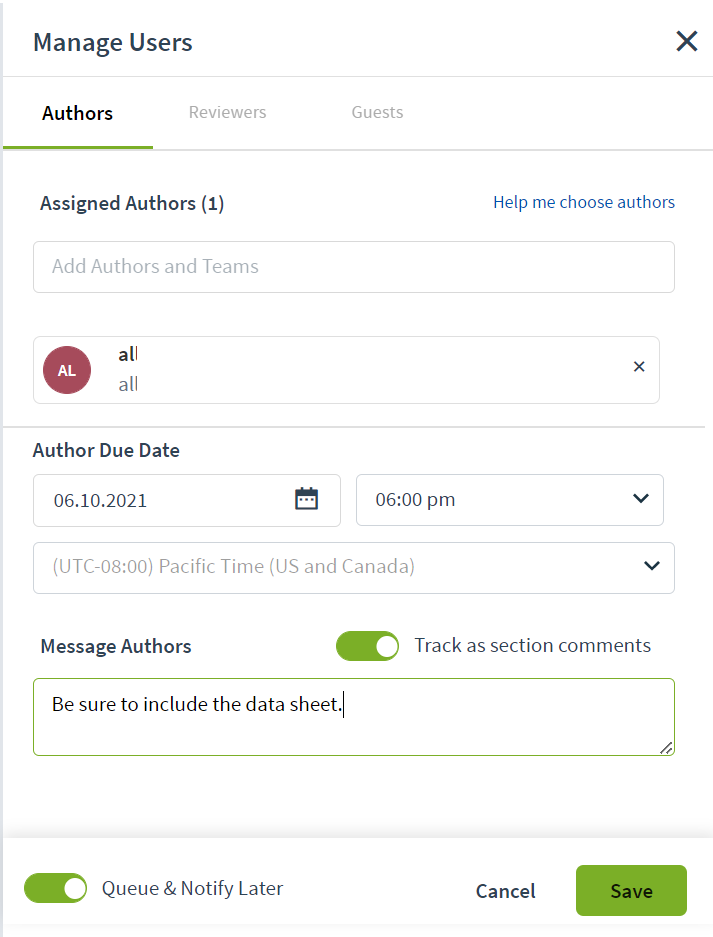Focus the Add Authors and Teams field

coord(354,267)
